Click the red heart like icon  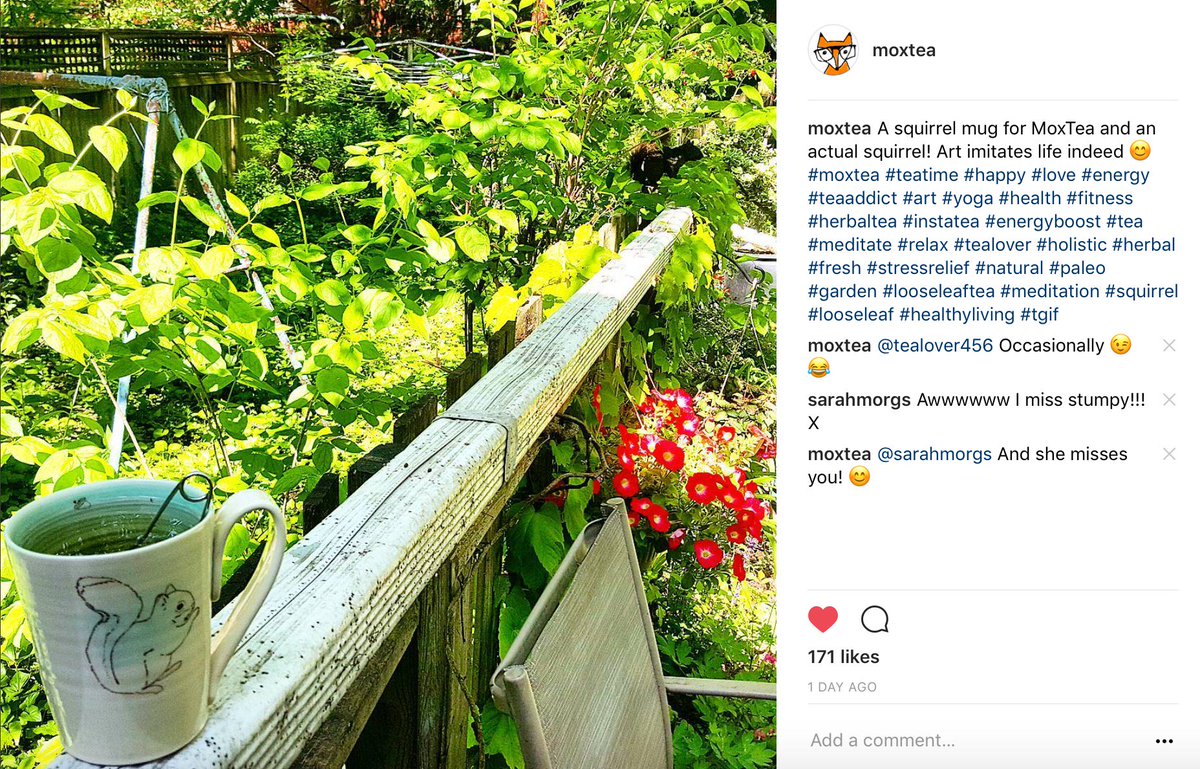click(823, 620)
